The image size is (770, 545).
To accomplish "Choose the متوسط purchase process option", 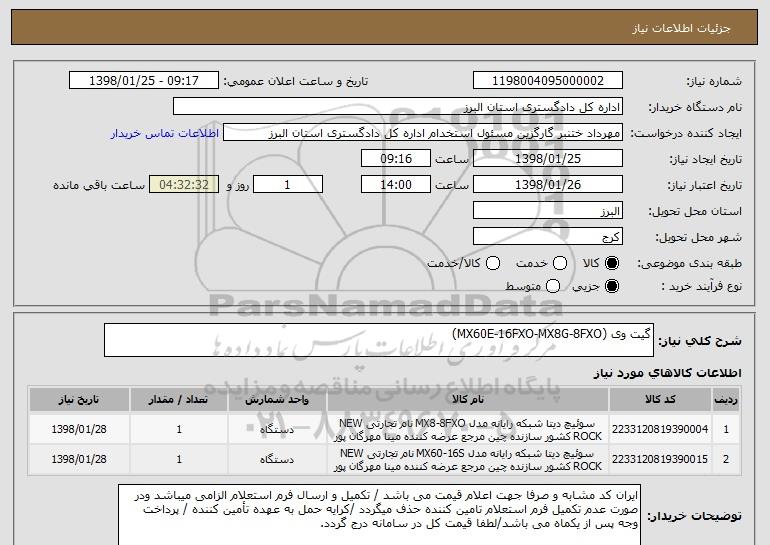I will (x=553, y=286).
